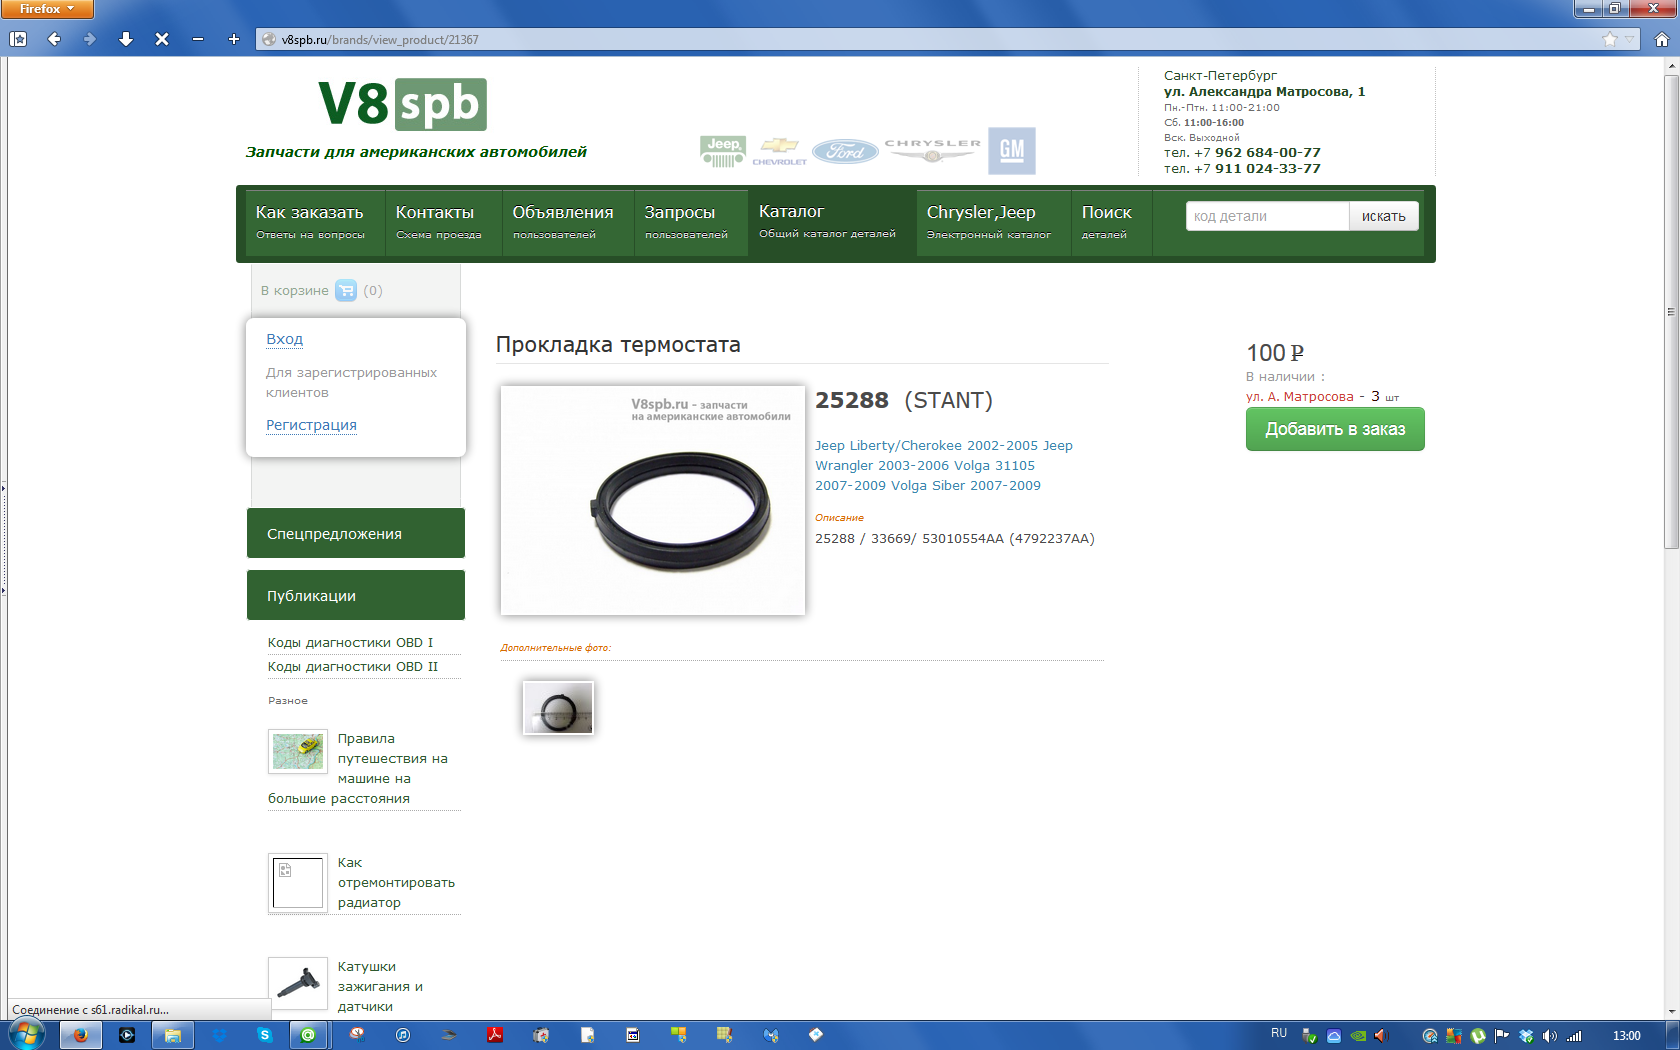Click the shopping cart icon
Image resolution: width=1680 pixels, height=1050 pixels.
click(346, 290)
